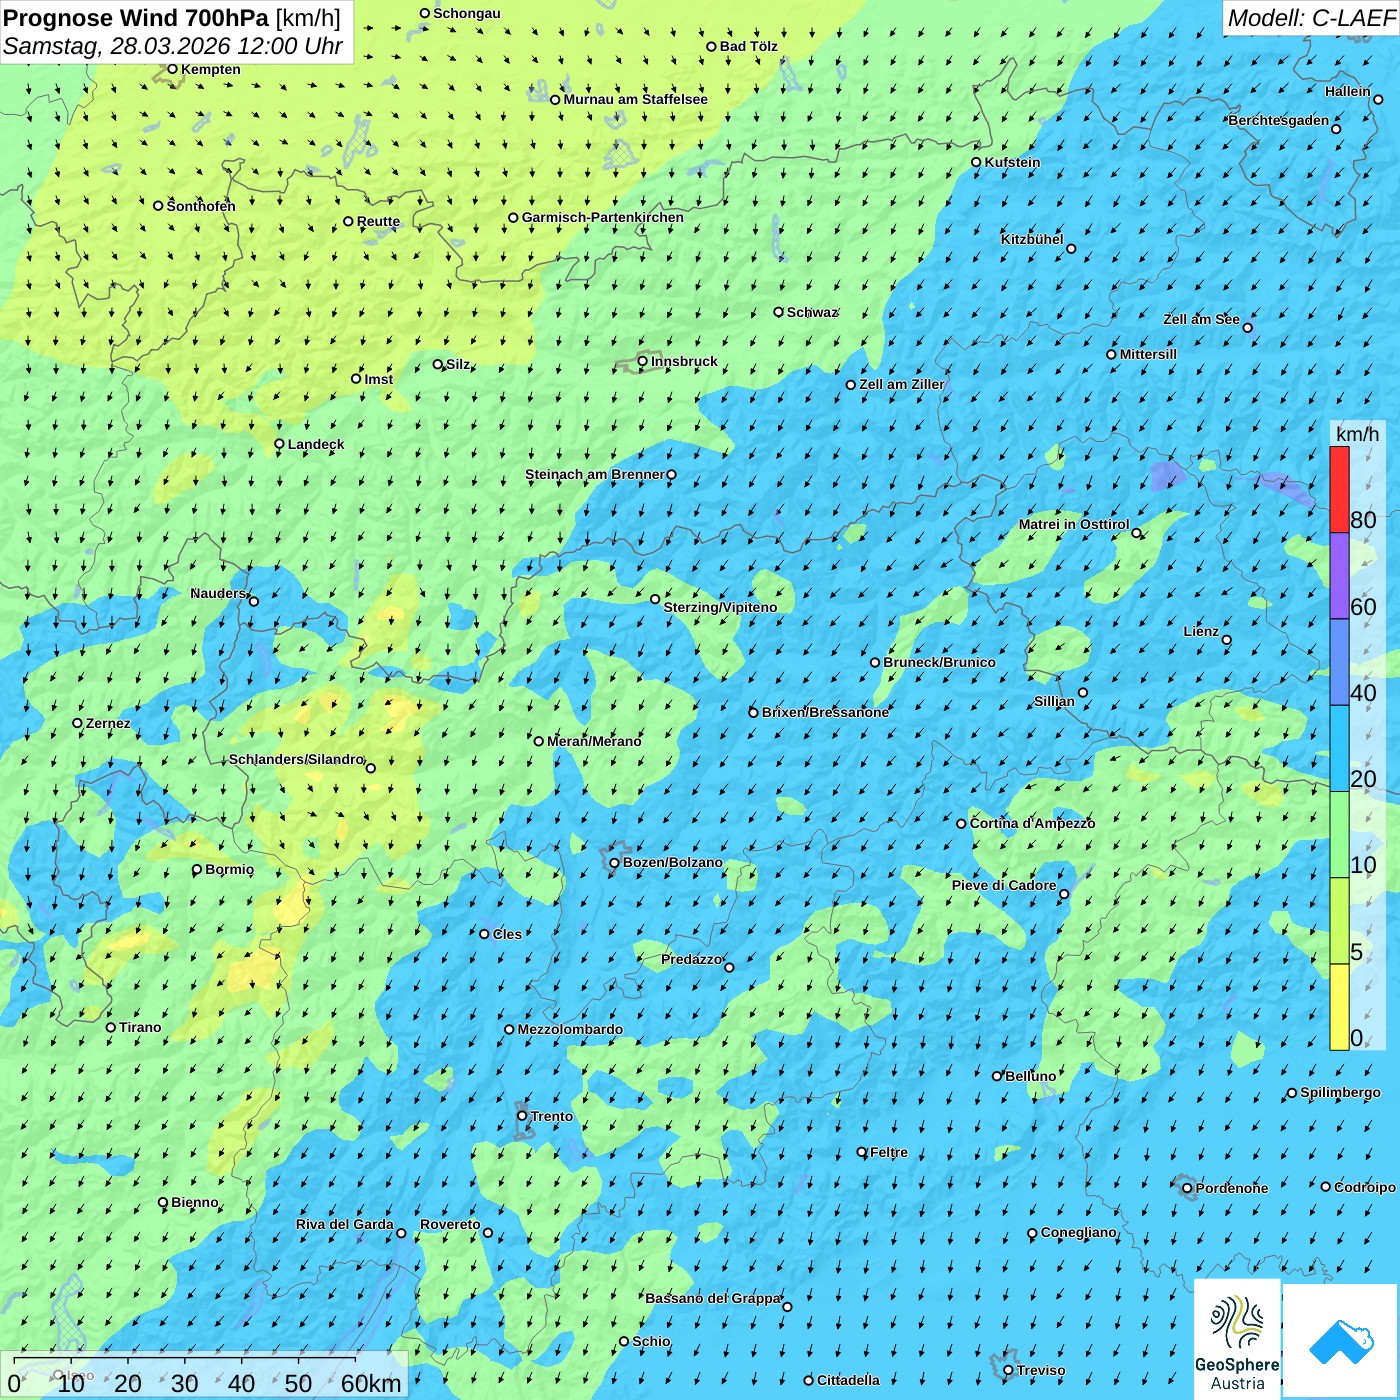Click the Schongau city label

coord(467,13)
